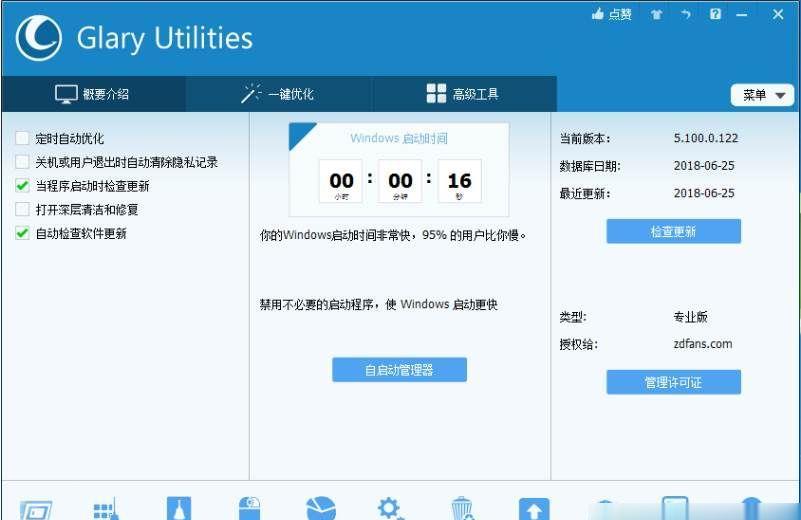Open the help question mark icon
Screen dimensions: 801x520
pos(715,14)
